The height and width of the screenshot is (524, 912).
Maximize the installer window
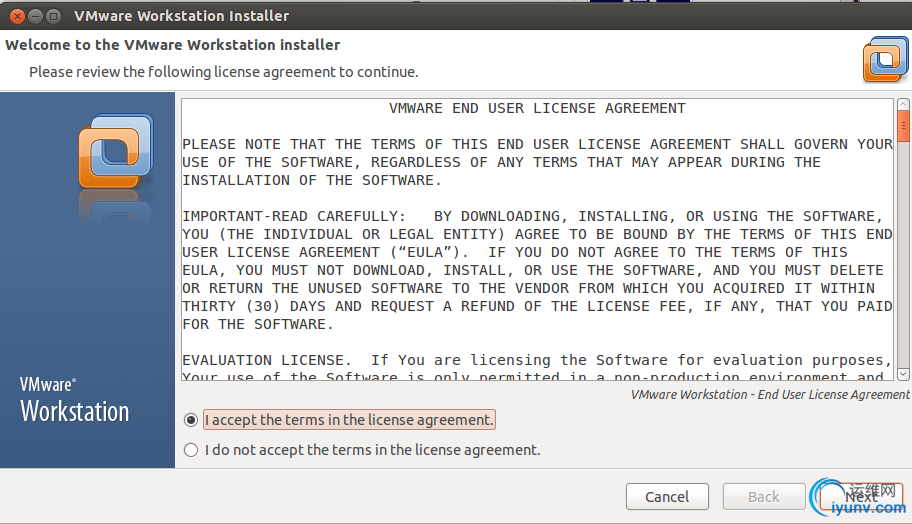[54, 16]
